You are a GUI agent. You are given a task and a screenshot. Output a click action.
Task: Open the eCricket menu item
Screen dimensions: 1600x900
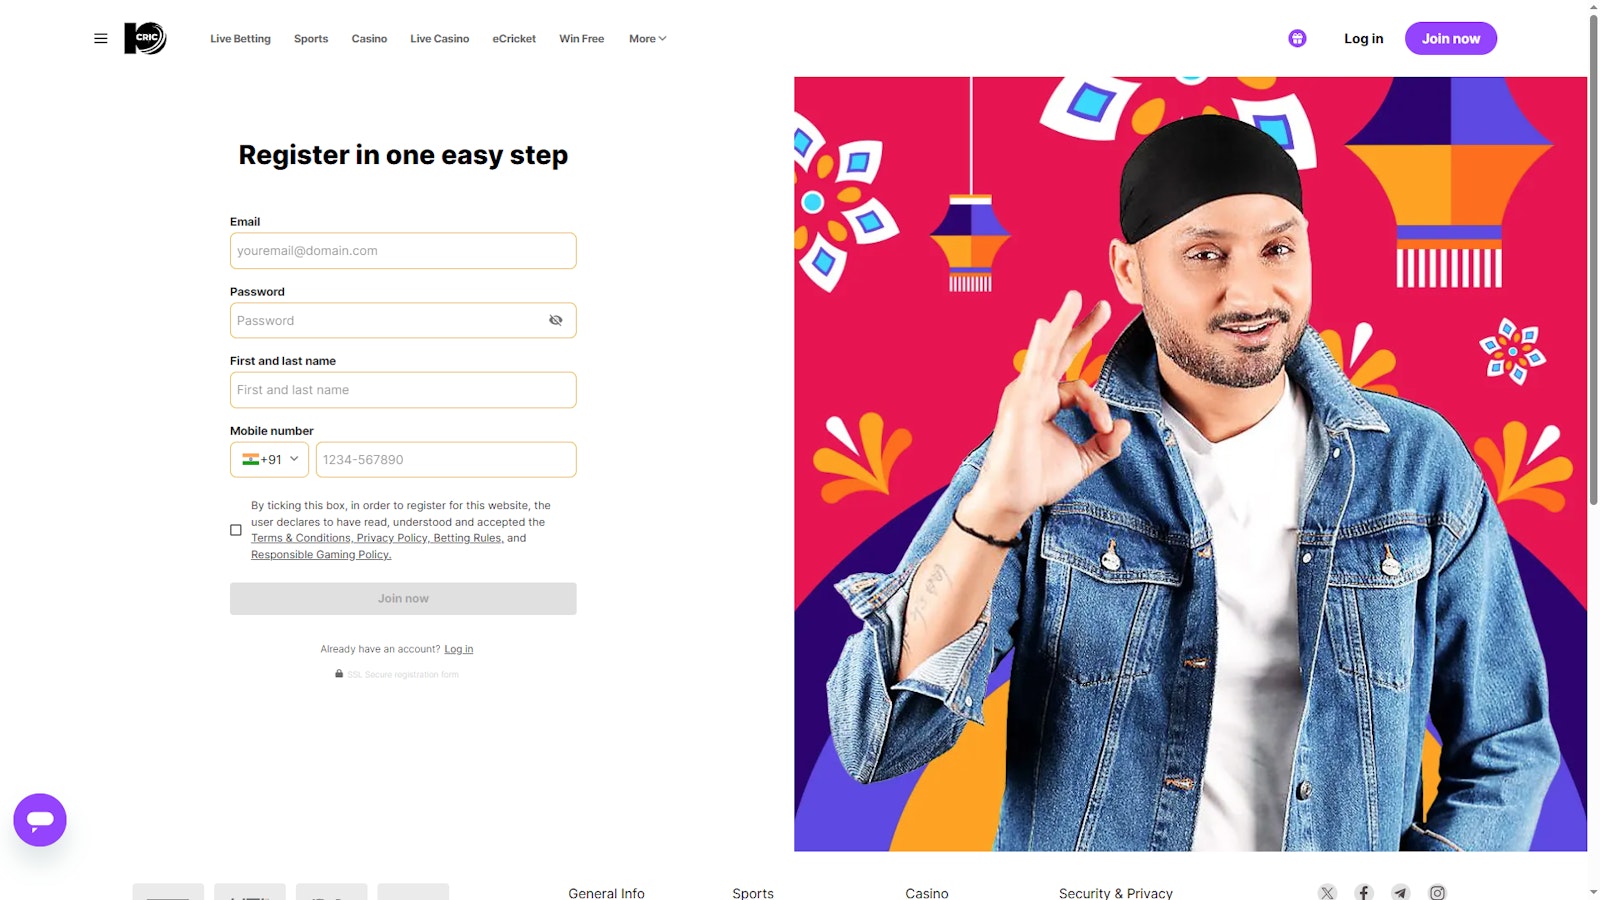514,39
